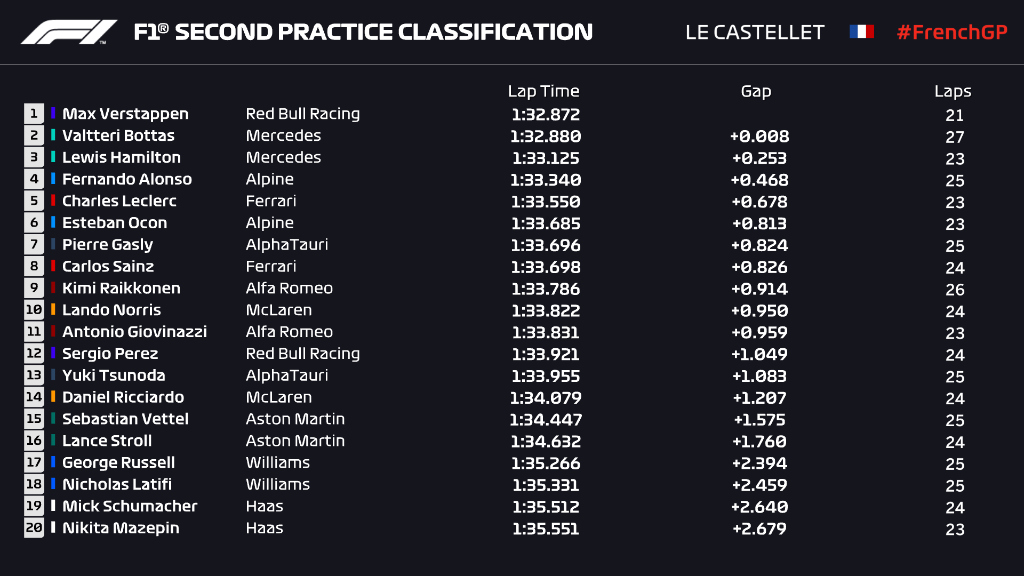The width and height of the screenshot is (1024, 576).
Task: Click the position 5 number badge
Action: pyautogui.click(x=34, y=201)
